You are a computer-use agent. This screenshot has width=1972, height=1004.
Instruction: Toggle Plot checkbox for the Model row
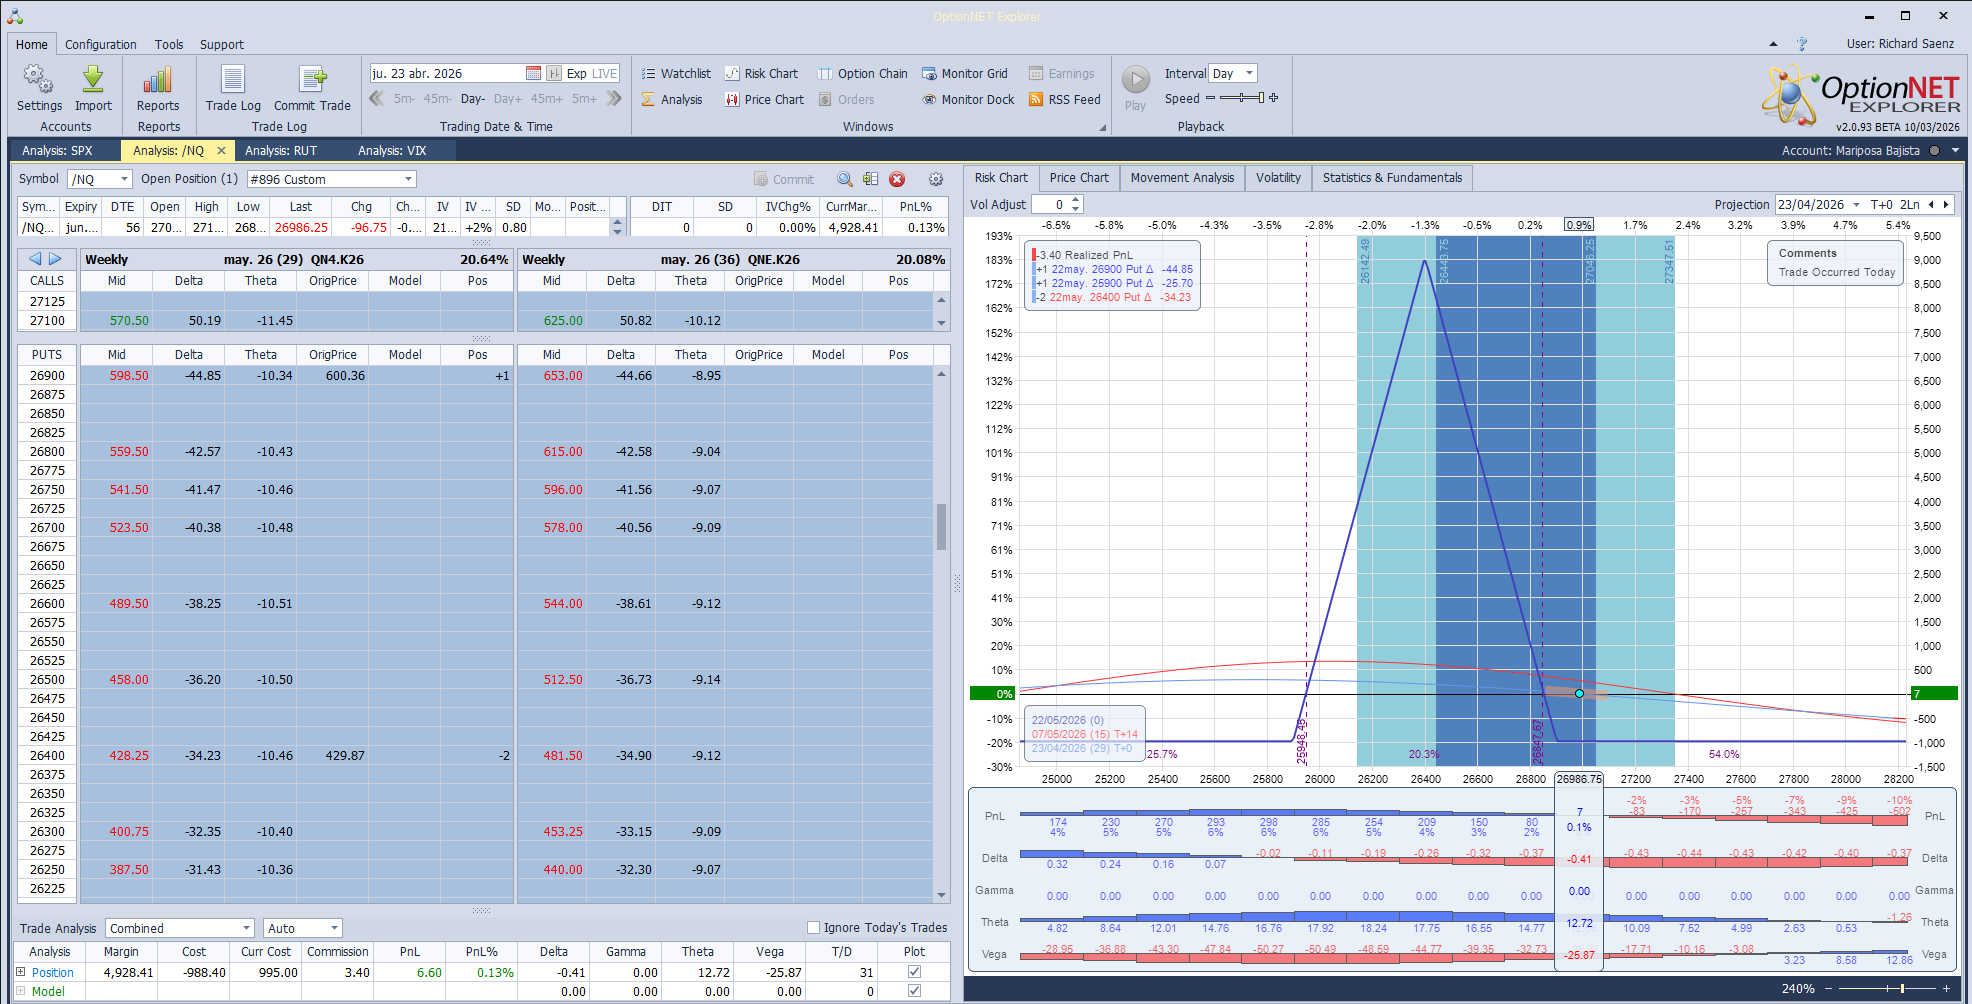pos(914,991)
